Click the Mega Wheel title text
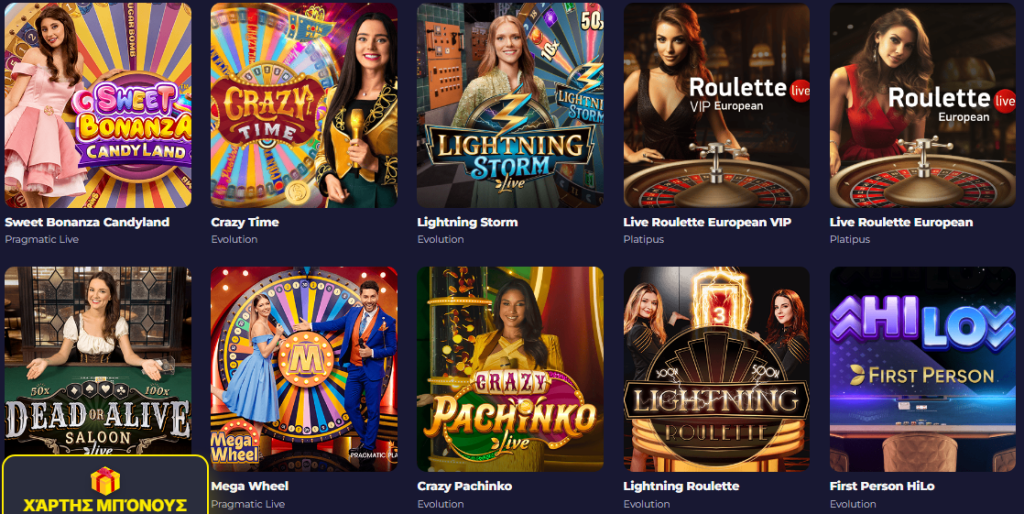Image resolution: width=1024 pixels, height=514 pixels. (249, 487)
